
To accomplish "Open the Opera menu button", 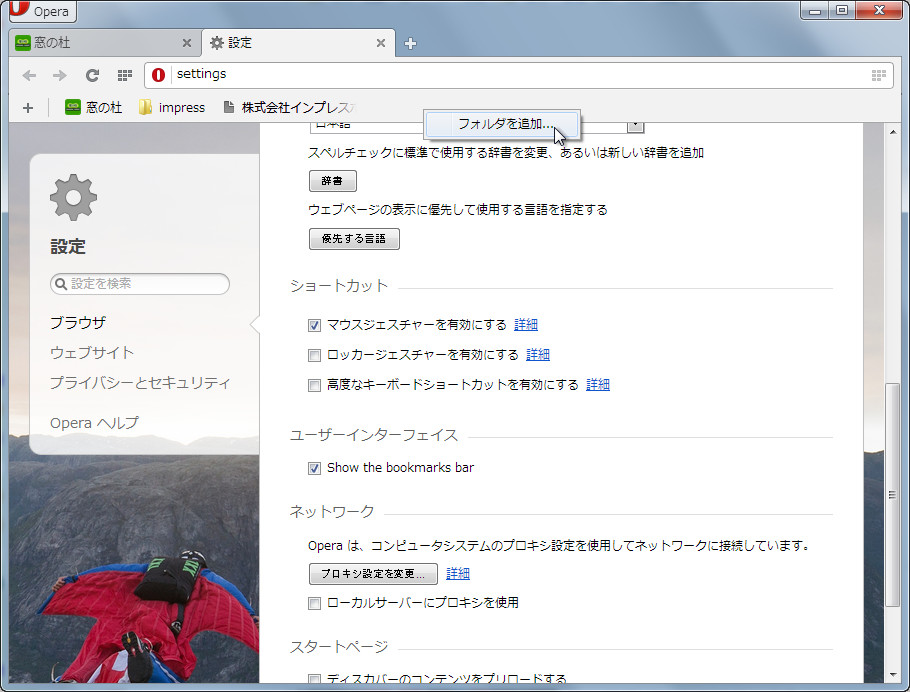I will pos(43,10).
